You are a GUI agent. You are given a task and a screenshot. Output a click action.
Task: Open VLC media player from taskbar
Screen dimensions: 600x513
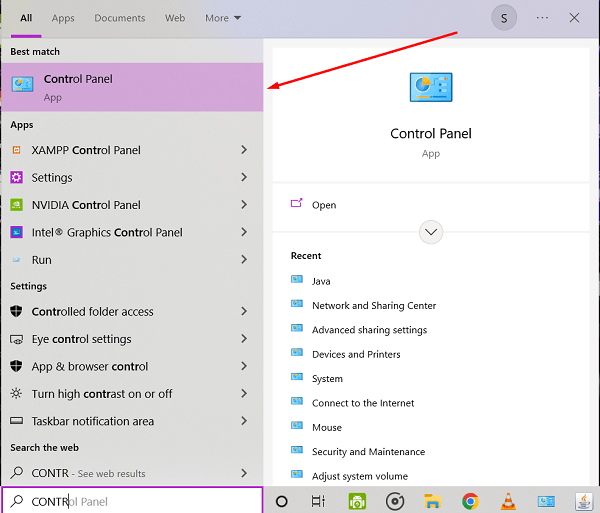pos(508,501)
